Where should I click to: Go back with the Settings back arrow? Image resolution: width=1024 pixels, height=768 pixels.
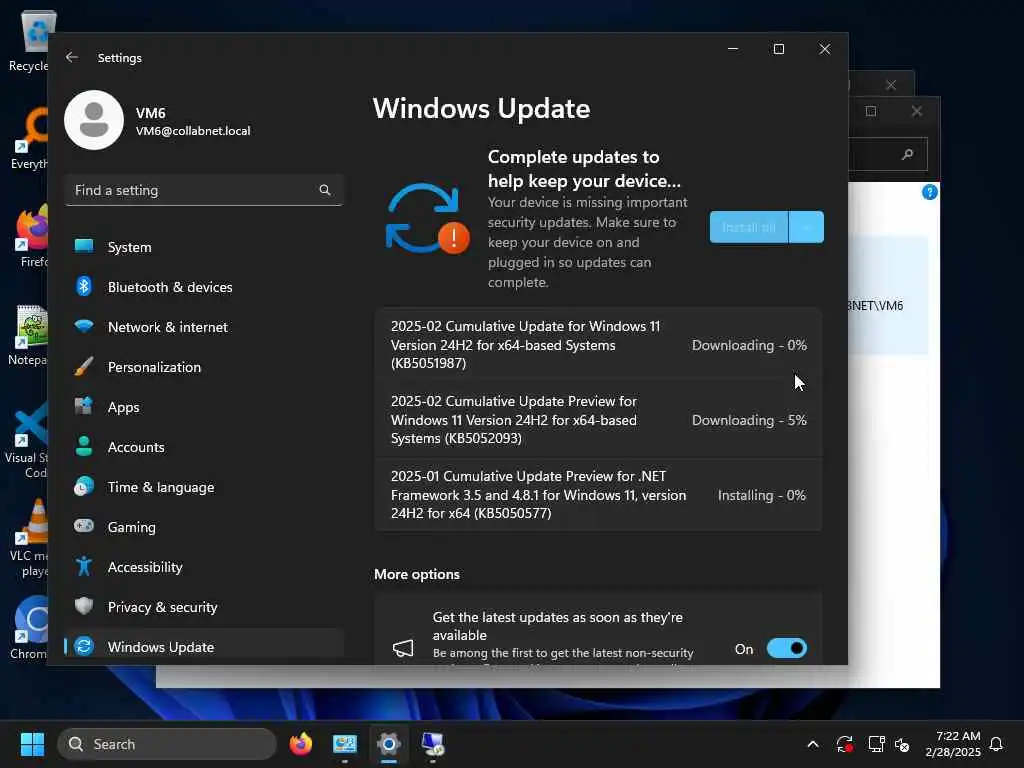click(72, 57)
